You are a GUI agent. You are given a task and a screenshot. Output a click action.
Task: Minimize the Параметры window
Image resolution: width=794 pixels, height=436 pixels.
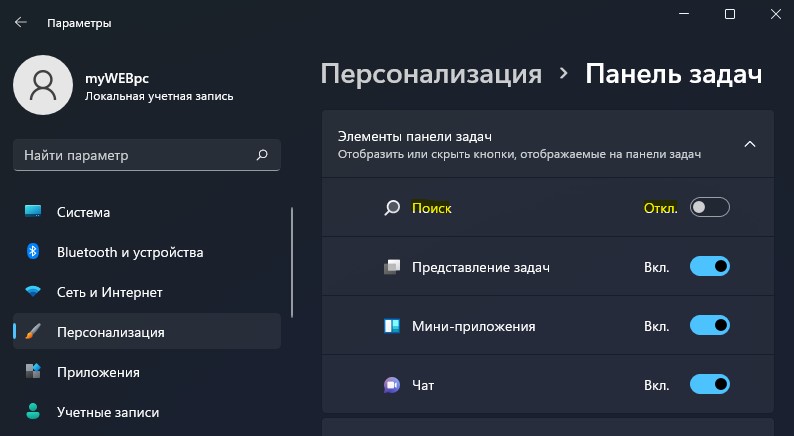pyautogui.click(x=684, y=14)
